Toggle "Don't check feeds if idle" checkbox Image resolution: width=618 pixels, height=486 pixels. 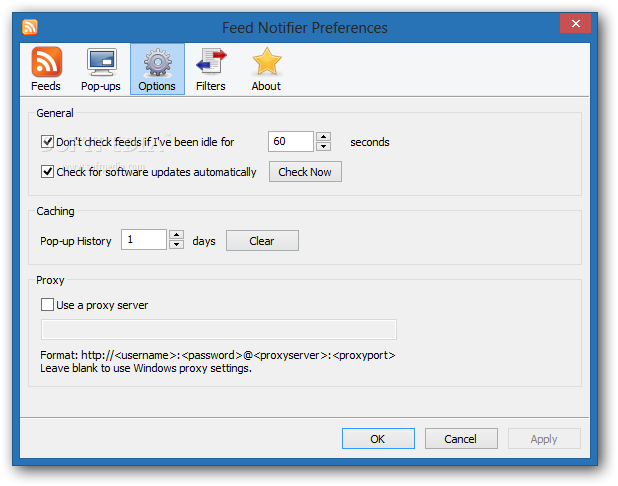point(47,142)
